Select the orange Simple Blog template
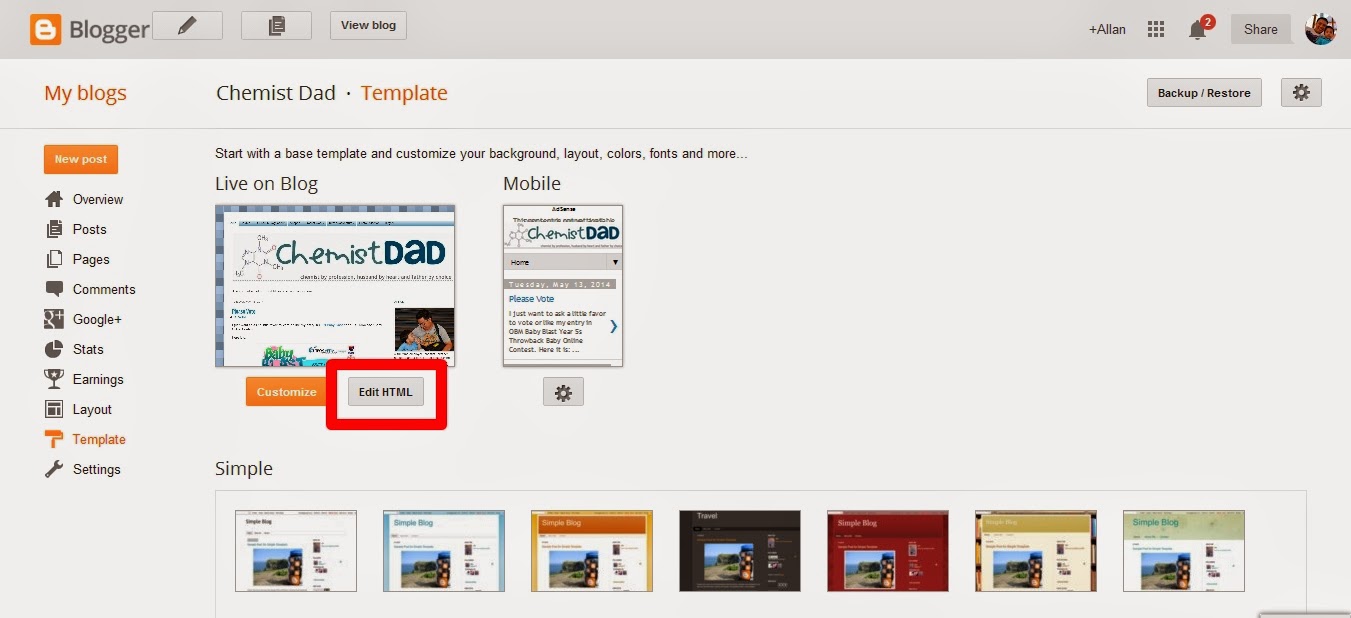The width and height of the screenshot is (1351, 618). tap(592, 551)
